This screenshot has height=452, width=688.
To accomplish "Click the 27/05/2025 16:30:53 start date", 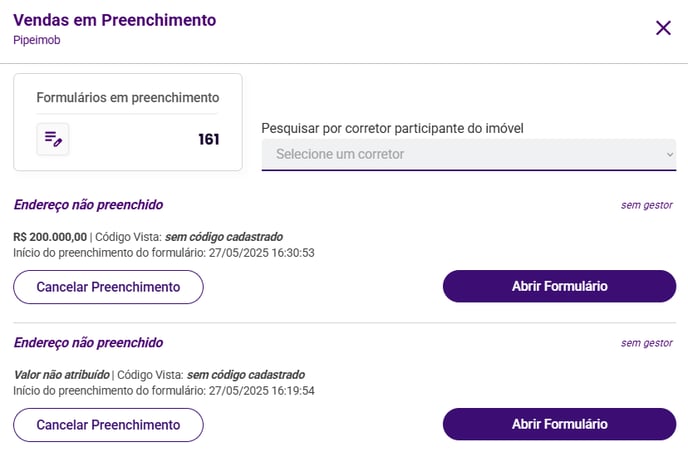I will click(x=262, y=253).
